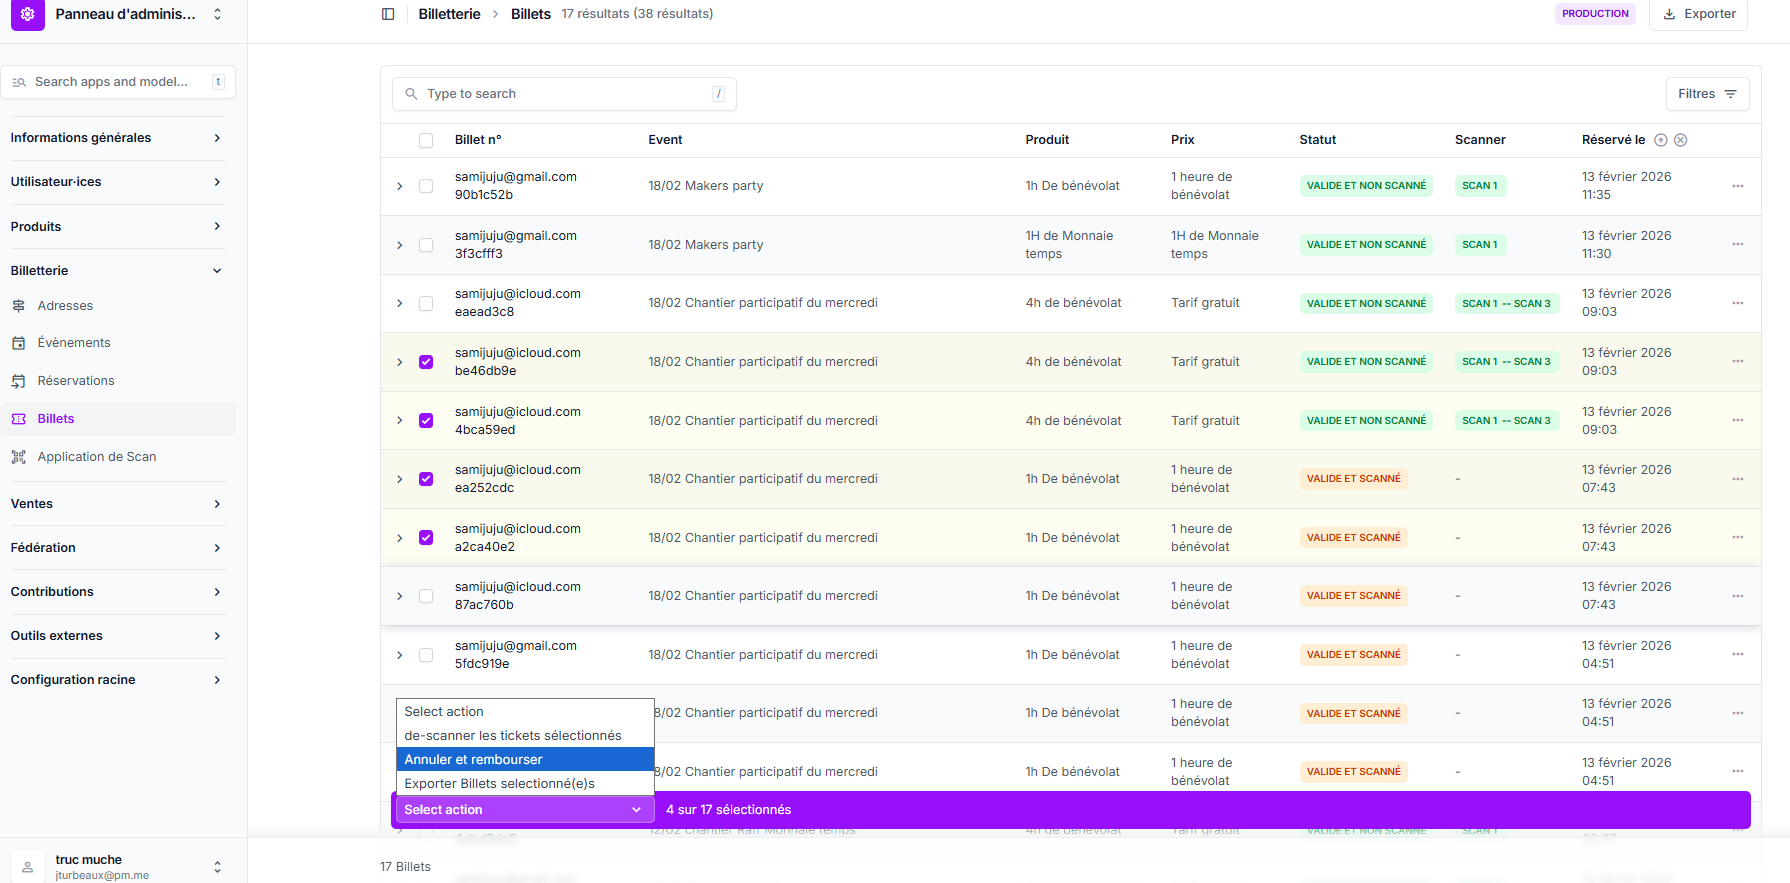This screenshot has height=883, width=1790.
Task: Open Évènements from the sidebar
Action: pos(74,343)
